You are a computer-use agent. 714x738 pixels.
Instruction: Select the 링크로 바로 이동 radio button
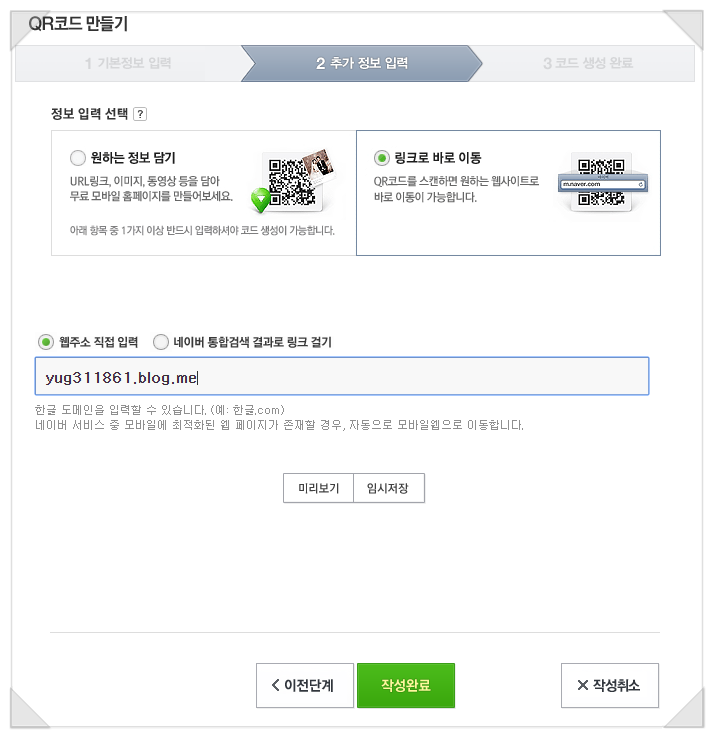point(382,158)
